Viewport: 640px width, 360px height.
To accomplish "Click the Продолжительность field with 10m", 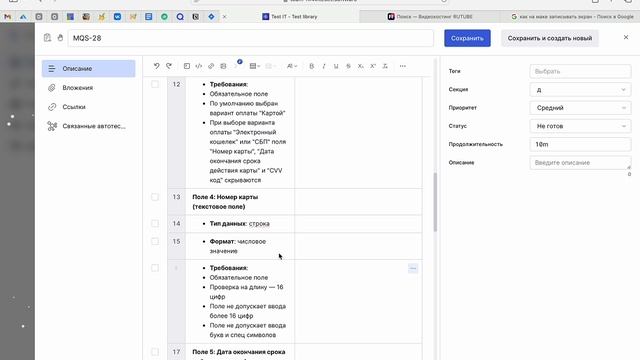I will 580,144.
